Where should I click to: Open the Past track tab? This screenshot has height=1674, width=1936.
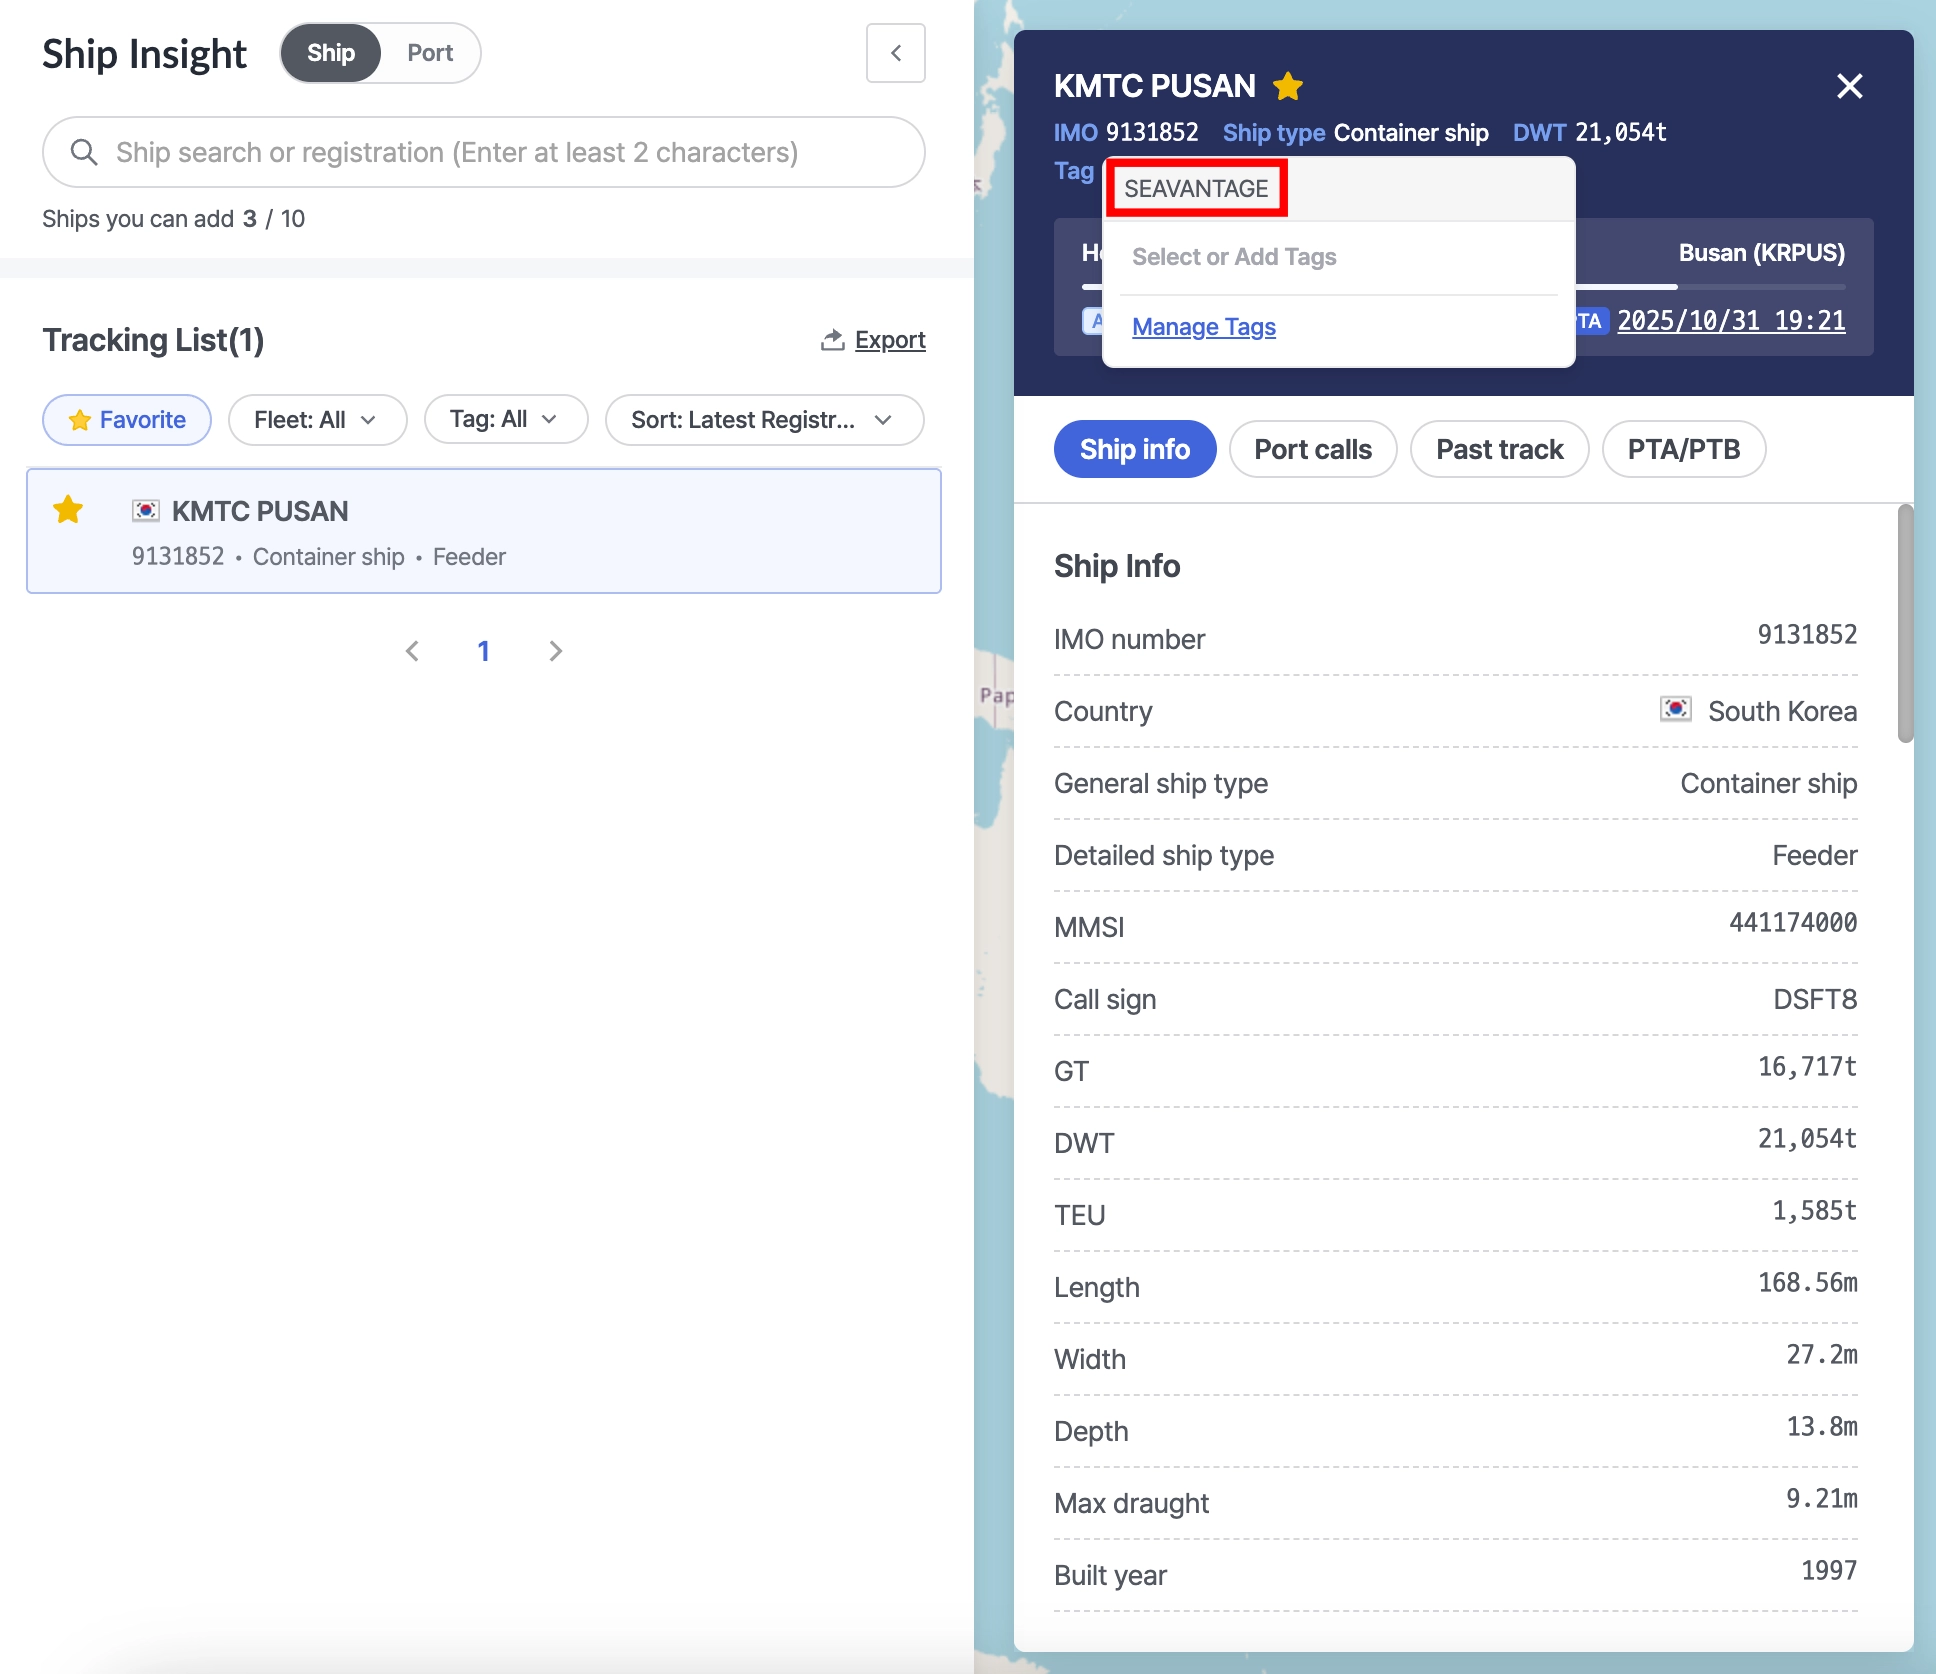[x=1499, y=449]
